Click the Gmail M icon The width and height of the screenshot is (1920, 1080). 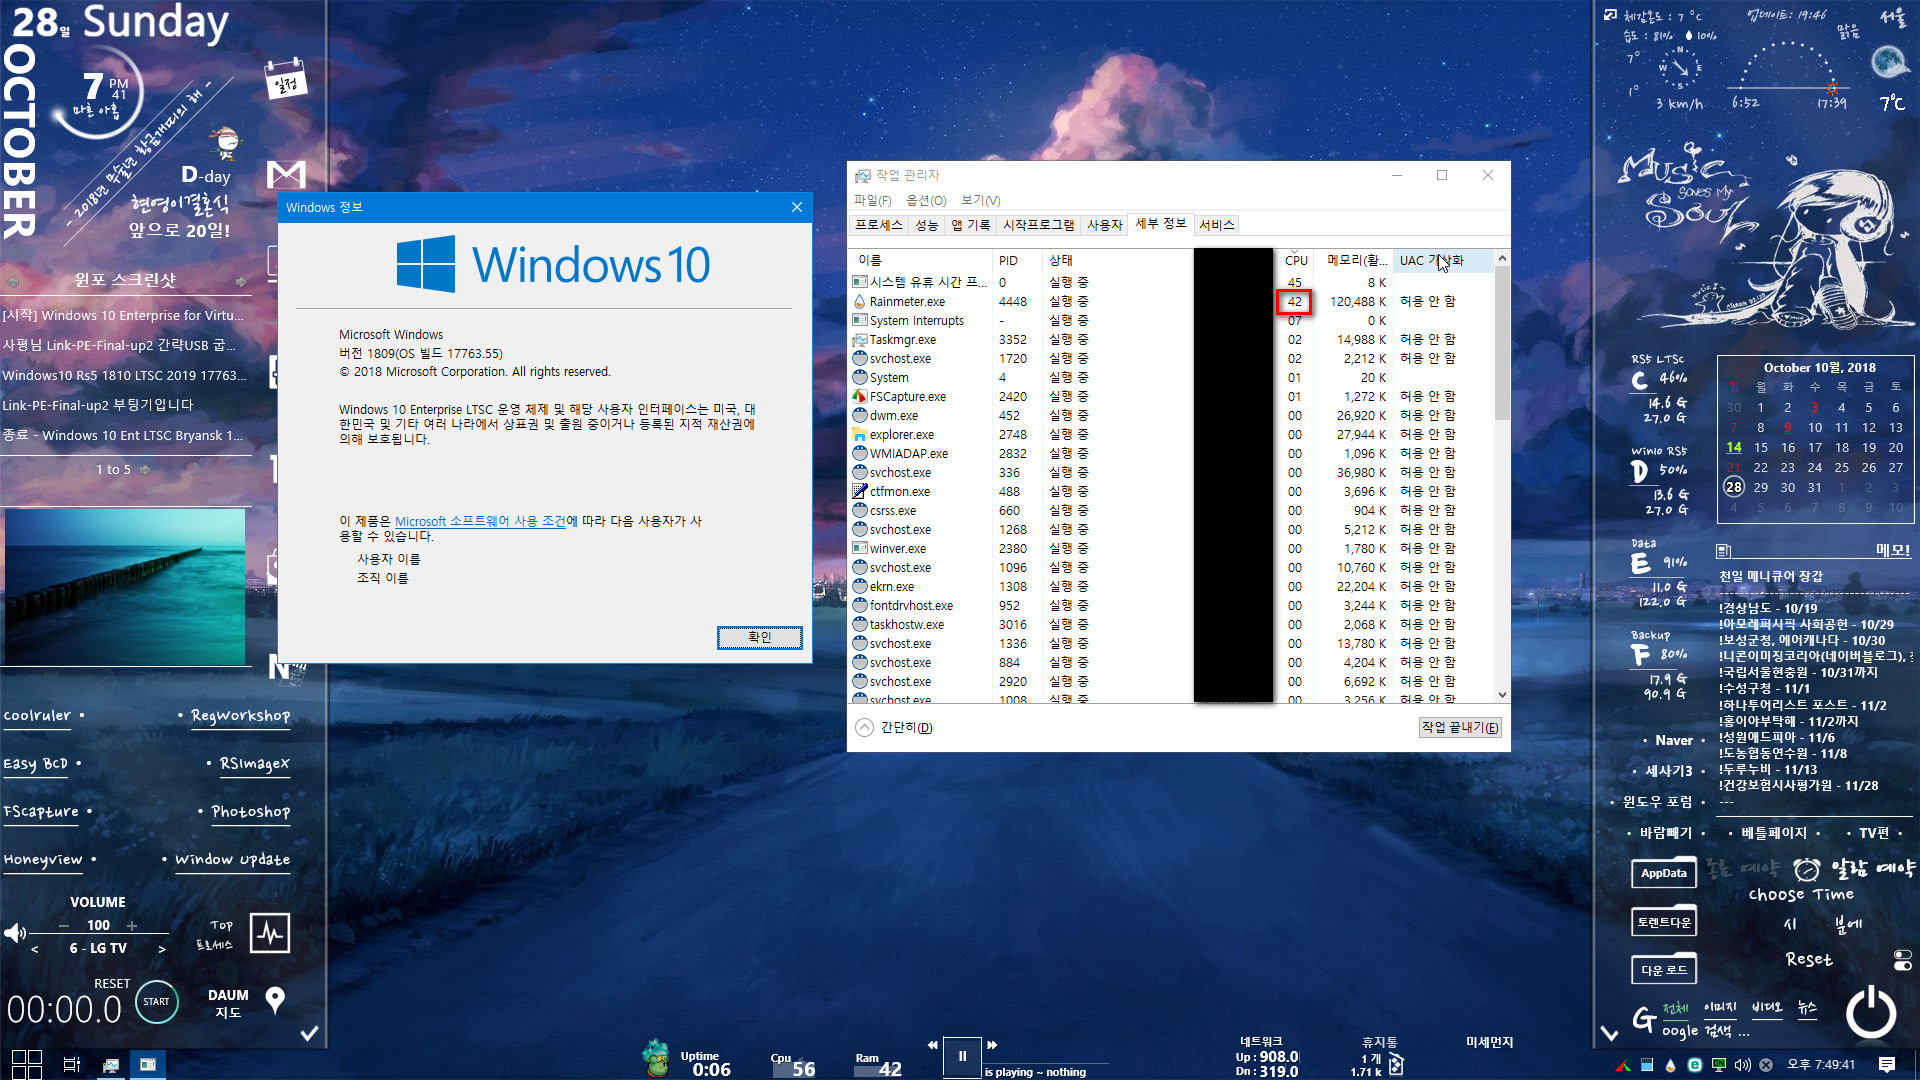click(286, 174)
